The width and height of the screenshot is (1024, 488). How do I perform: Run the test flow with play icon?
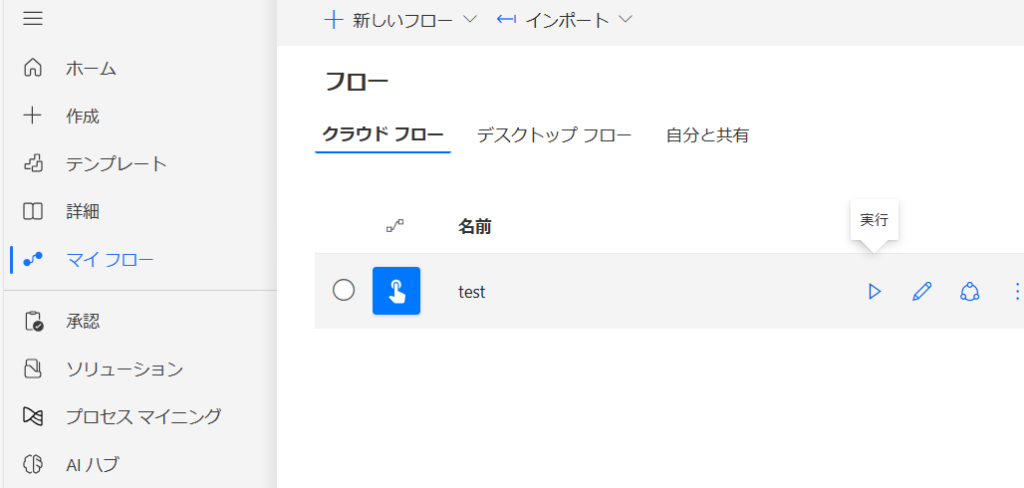point(874,291)
